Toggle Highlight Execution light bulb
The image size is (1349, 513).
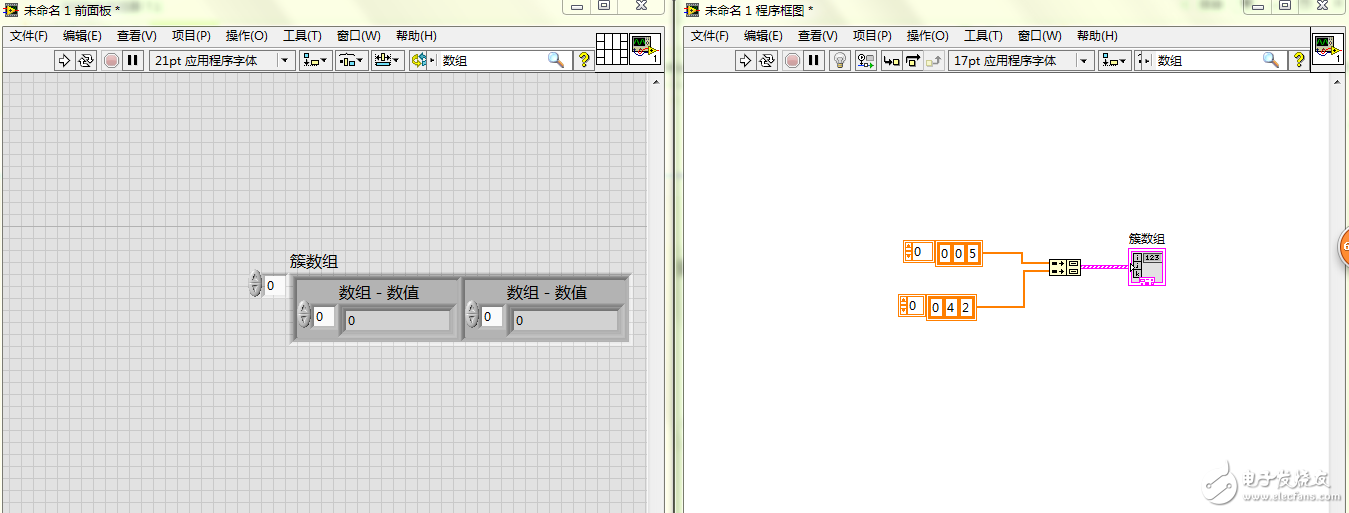coord(840,60)
